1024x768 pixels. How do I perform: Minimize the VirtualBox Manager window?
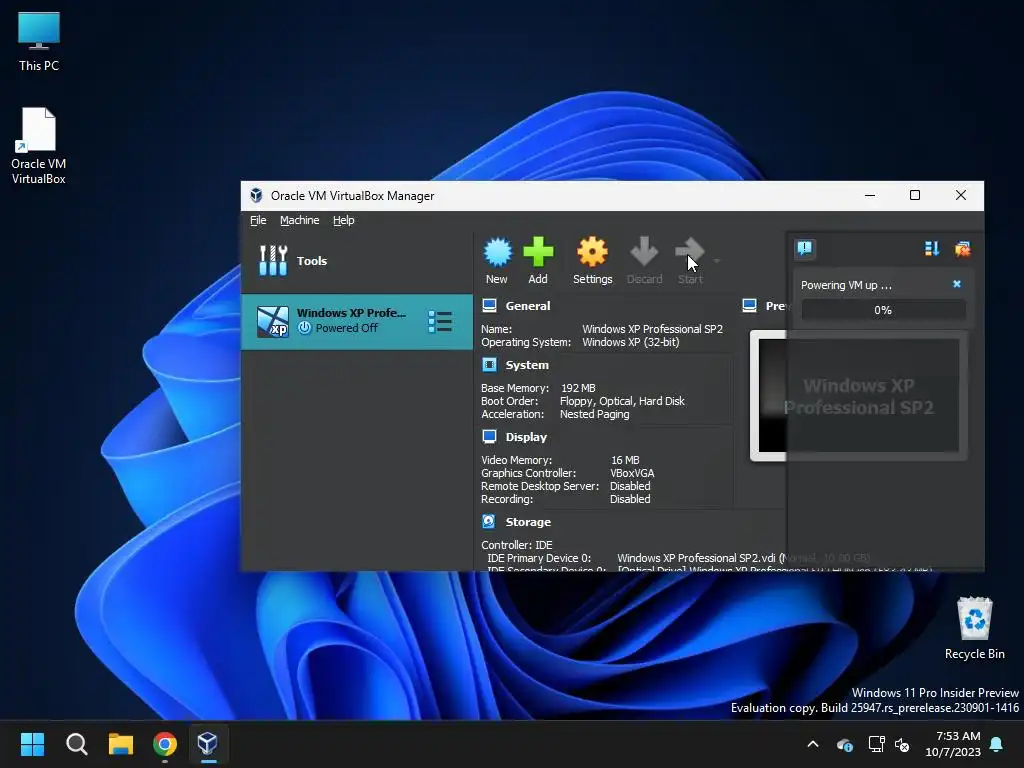(x=870, y=195)
